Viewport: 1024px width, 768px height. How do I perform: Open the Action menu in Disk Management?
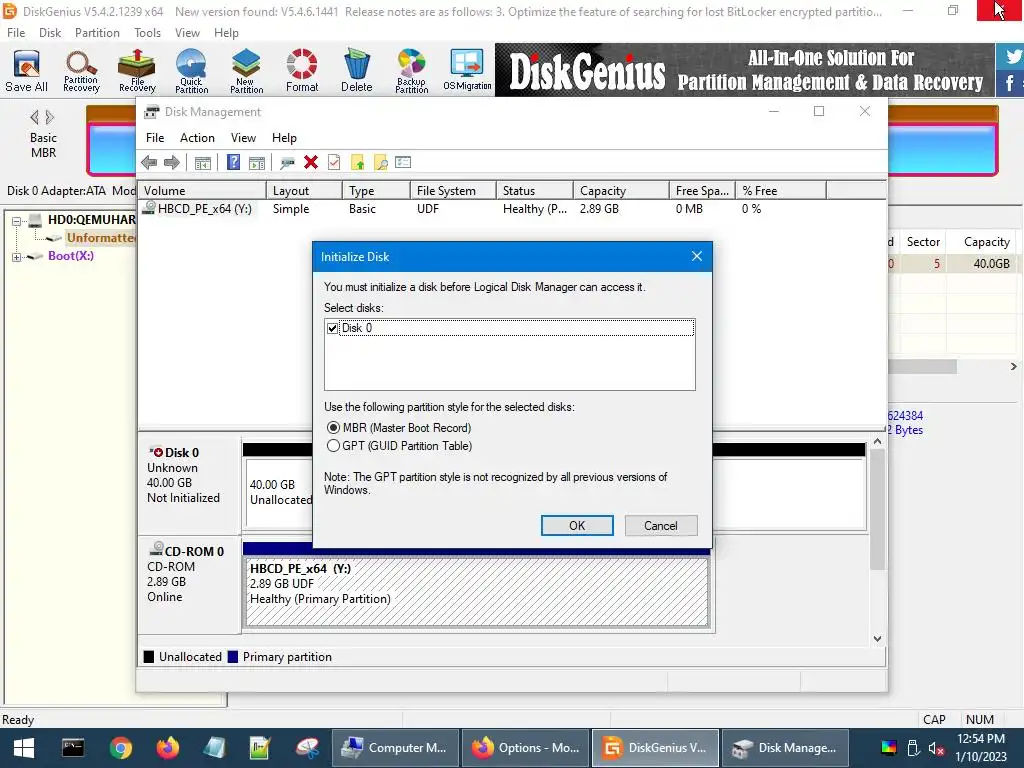(x=197, y=138)
